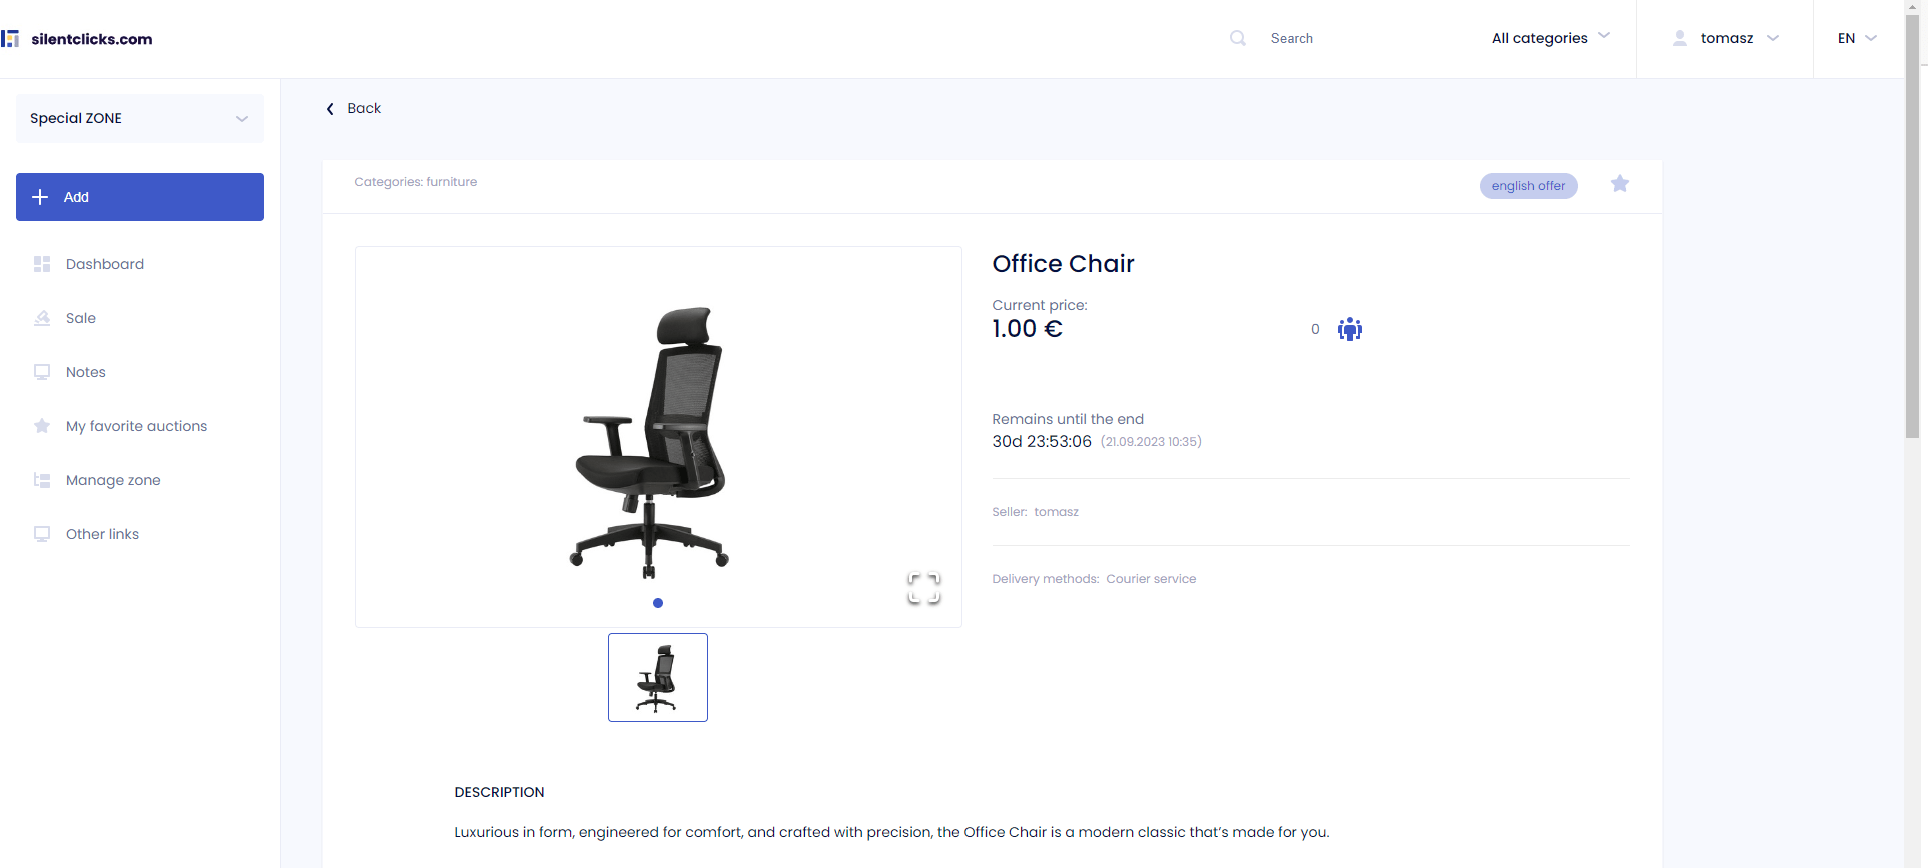Open the All categories dropdown
The width and height of the screenshot is (1928, 868).
[1551, 38]
